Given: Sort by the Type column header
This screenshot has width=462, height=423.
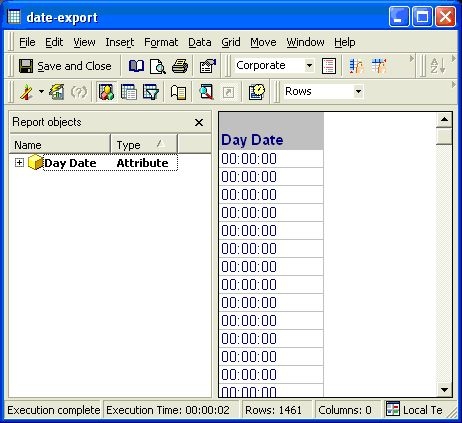Looking at the screenshot, I should (x=143, y=145).
